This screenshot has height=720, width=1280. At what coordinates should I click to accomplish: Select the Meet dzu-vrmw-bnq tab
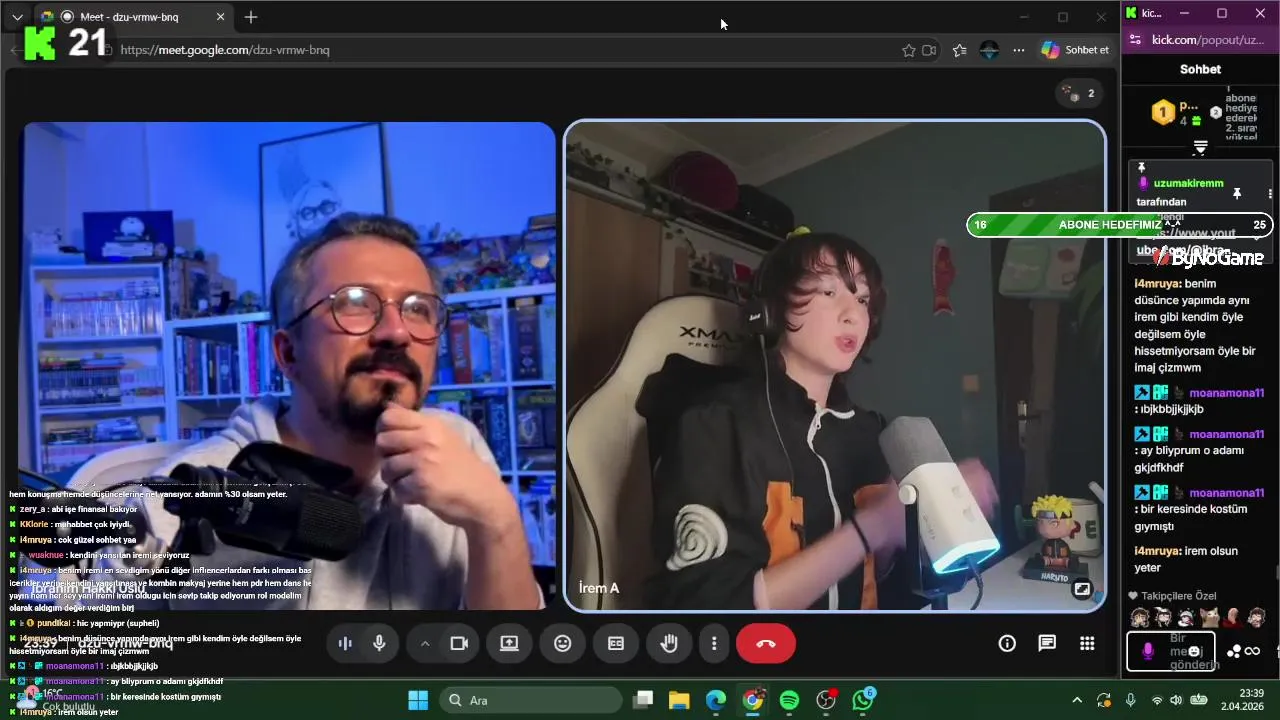pos(133,17)
